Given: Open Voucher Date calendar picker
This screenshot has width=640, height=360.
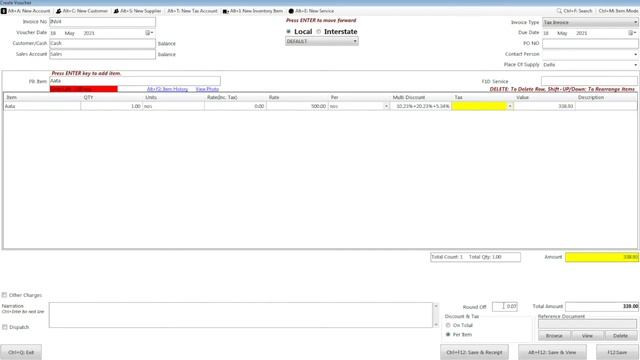Looking at the screenshot, I should point(149,33).
